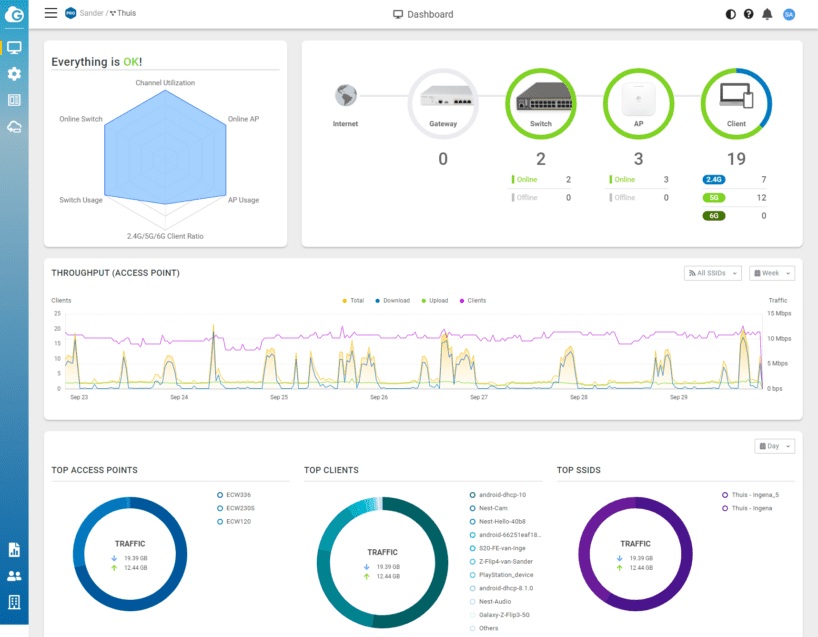Open the team members icon in sidebar
The width and height of the screenshot is (818, 637).
pos(13,574)
